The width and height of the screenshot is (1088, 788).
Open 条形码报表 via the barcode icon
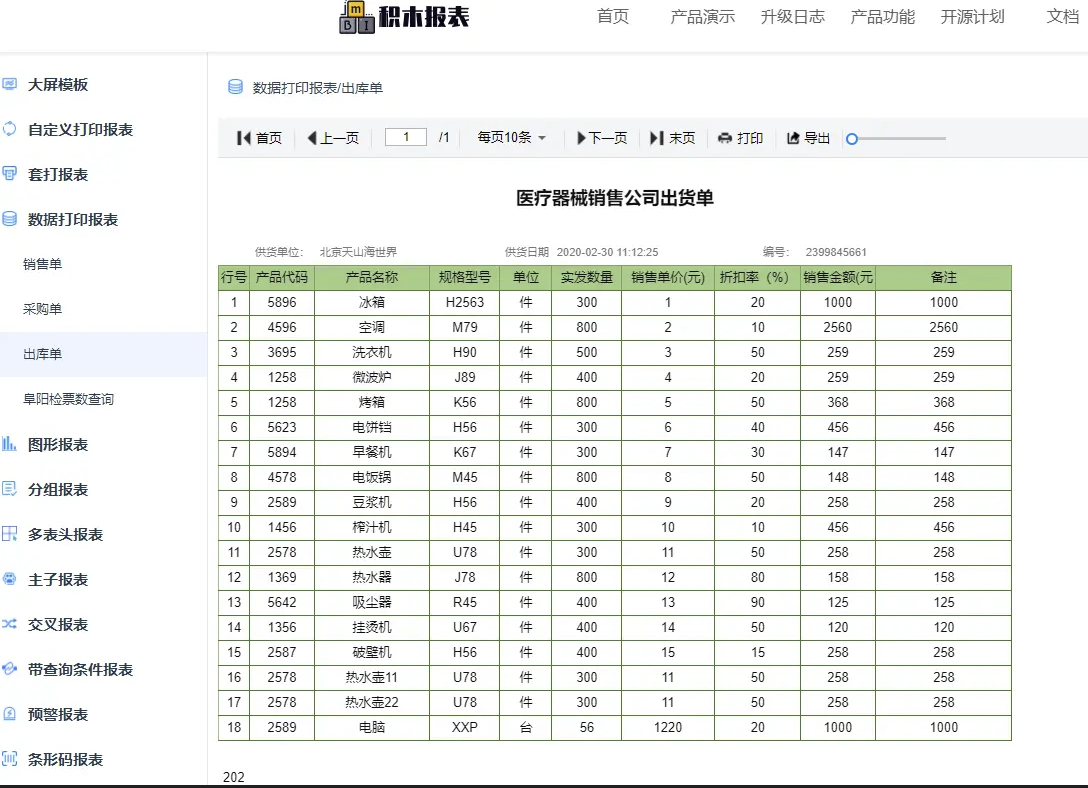click(11, 759)
